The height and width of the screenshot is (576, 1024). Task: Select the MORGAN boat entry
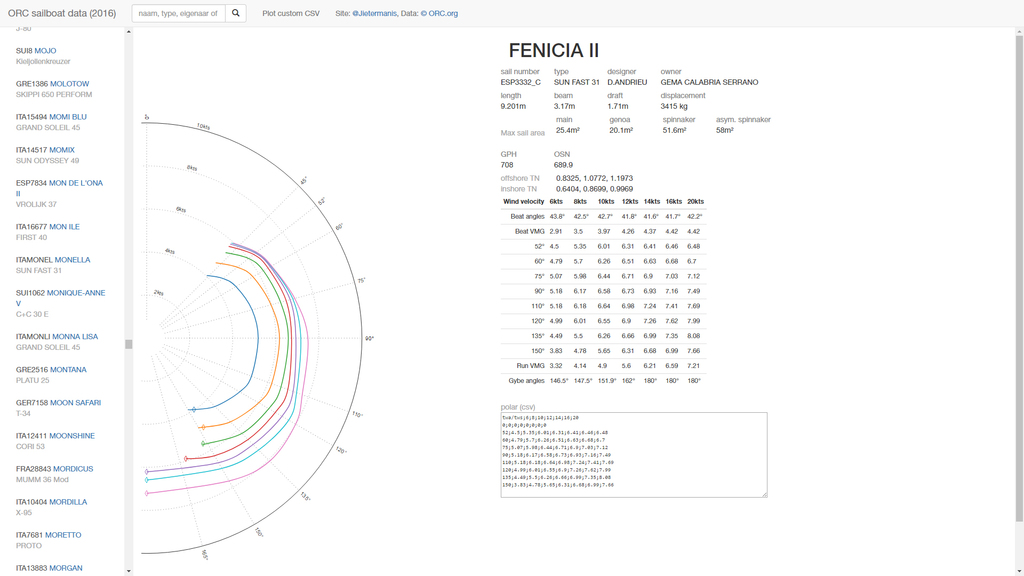(66, 568)
